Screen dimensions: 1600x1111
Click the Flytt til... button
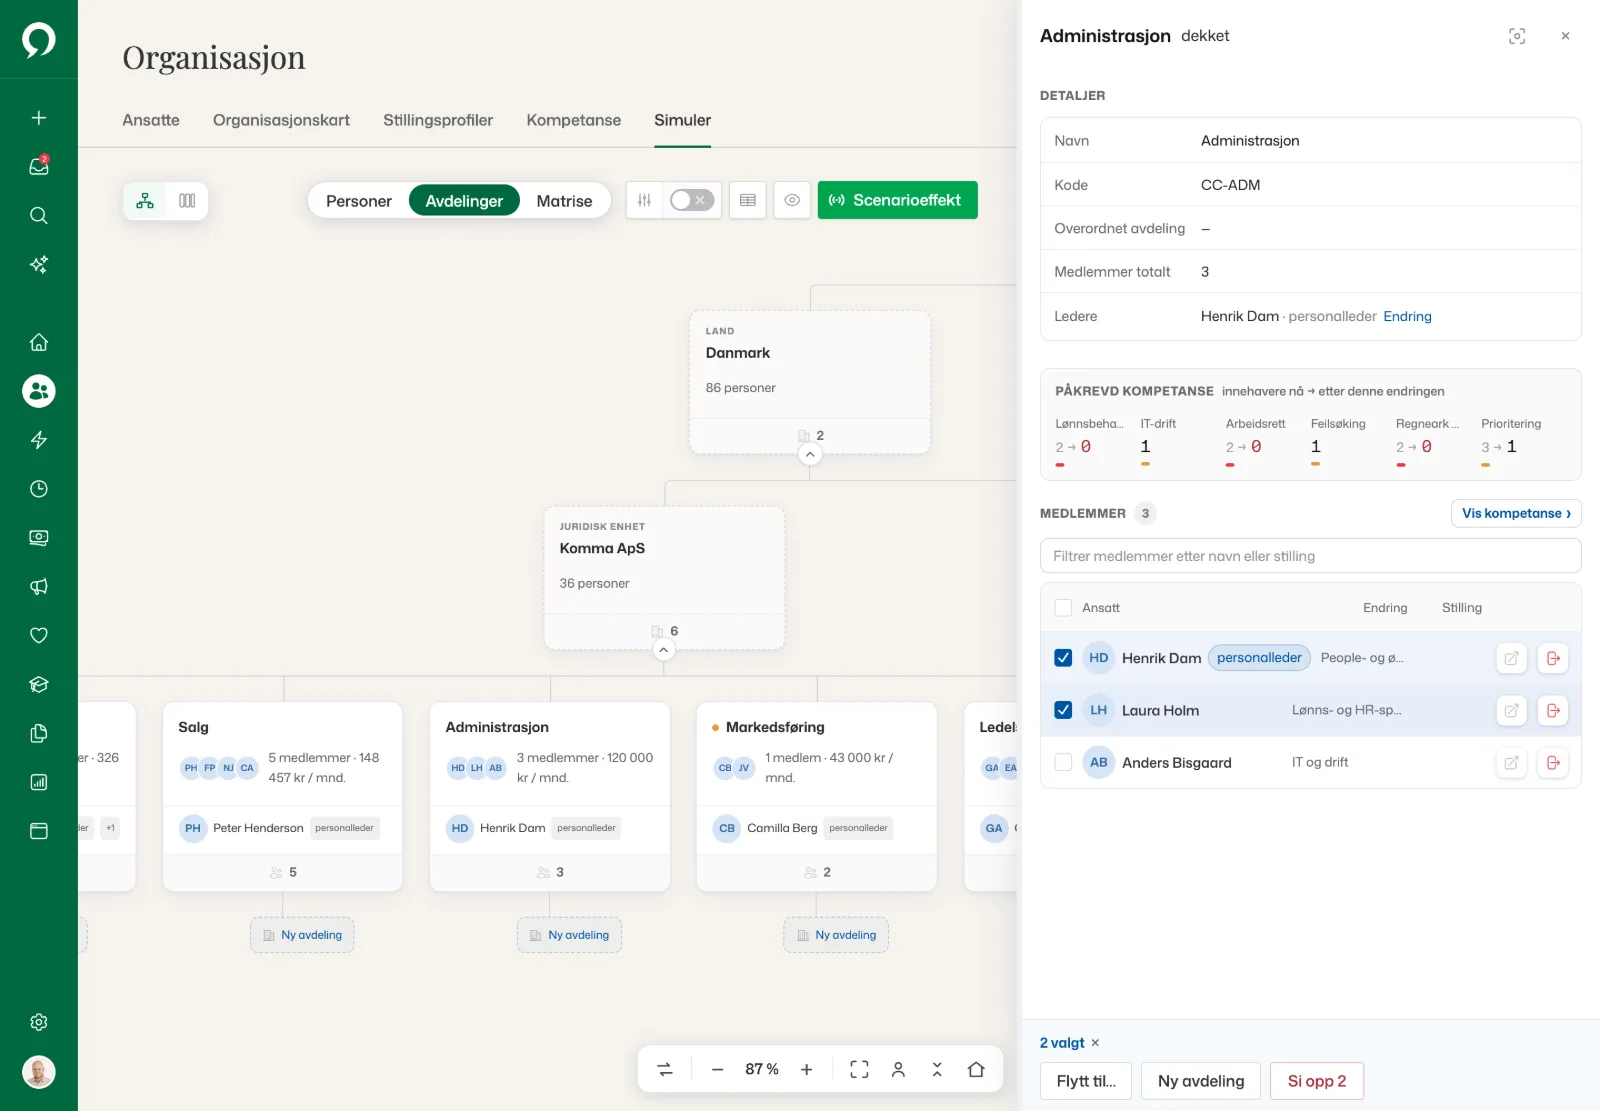tap(1086, 1081)
